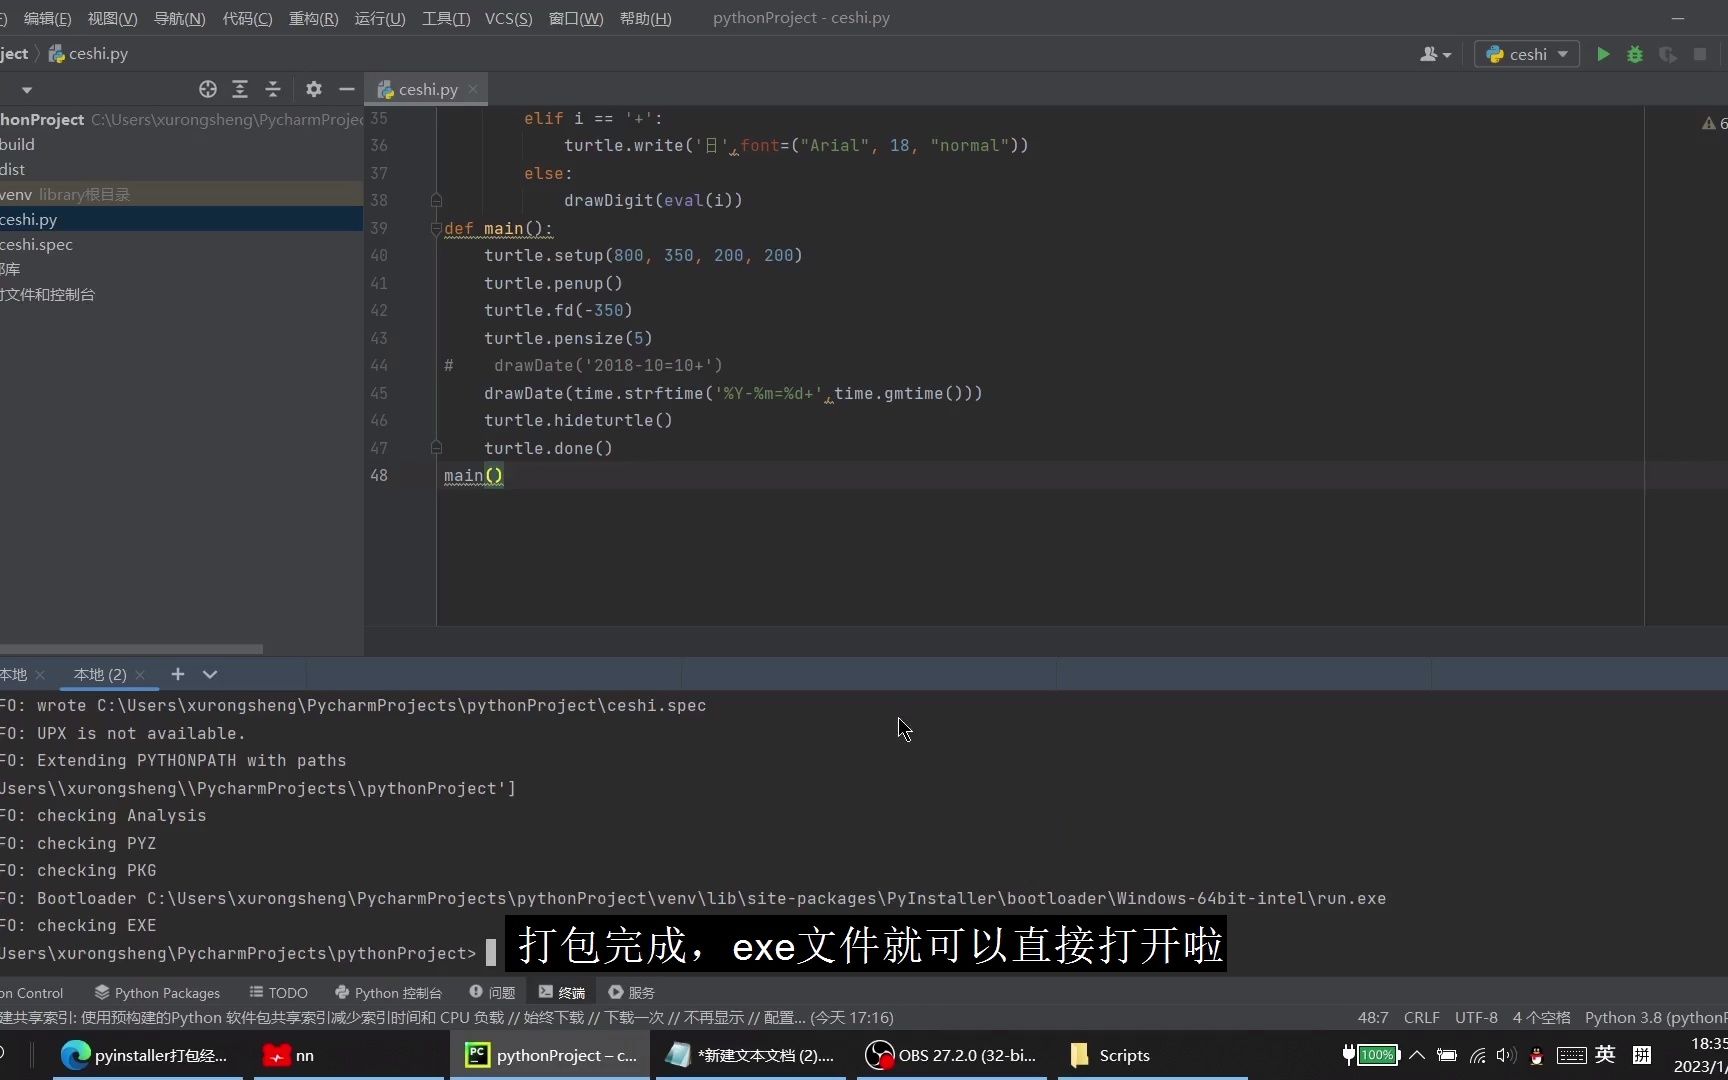
Task: Open the TODO tool window
Action: 278,992
